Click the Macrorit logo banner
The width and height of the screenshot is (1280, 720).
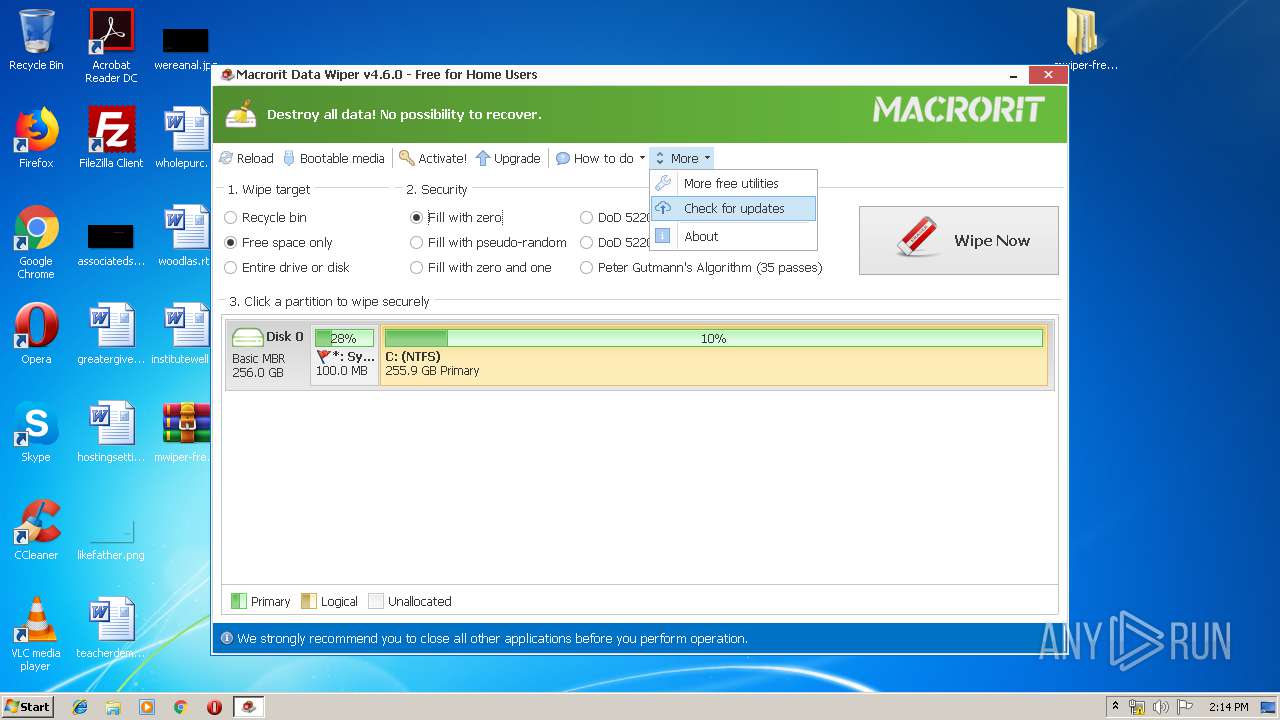click(958, 109)
